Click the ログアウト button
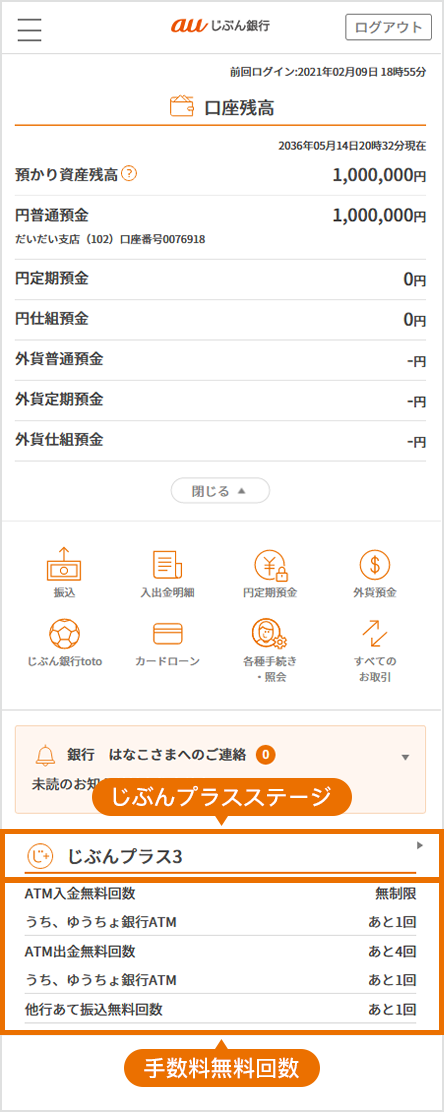Image resolution: width=444 pixels, height=1112 pixels. (388, 28)
